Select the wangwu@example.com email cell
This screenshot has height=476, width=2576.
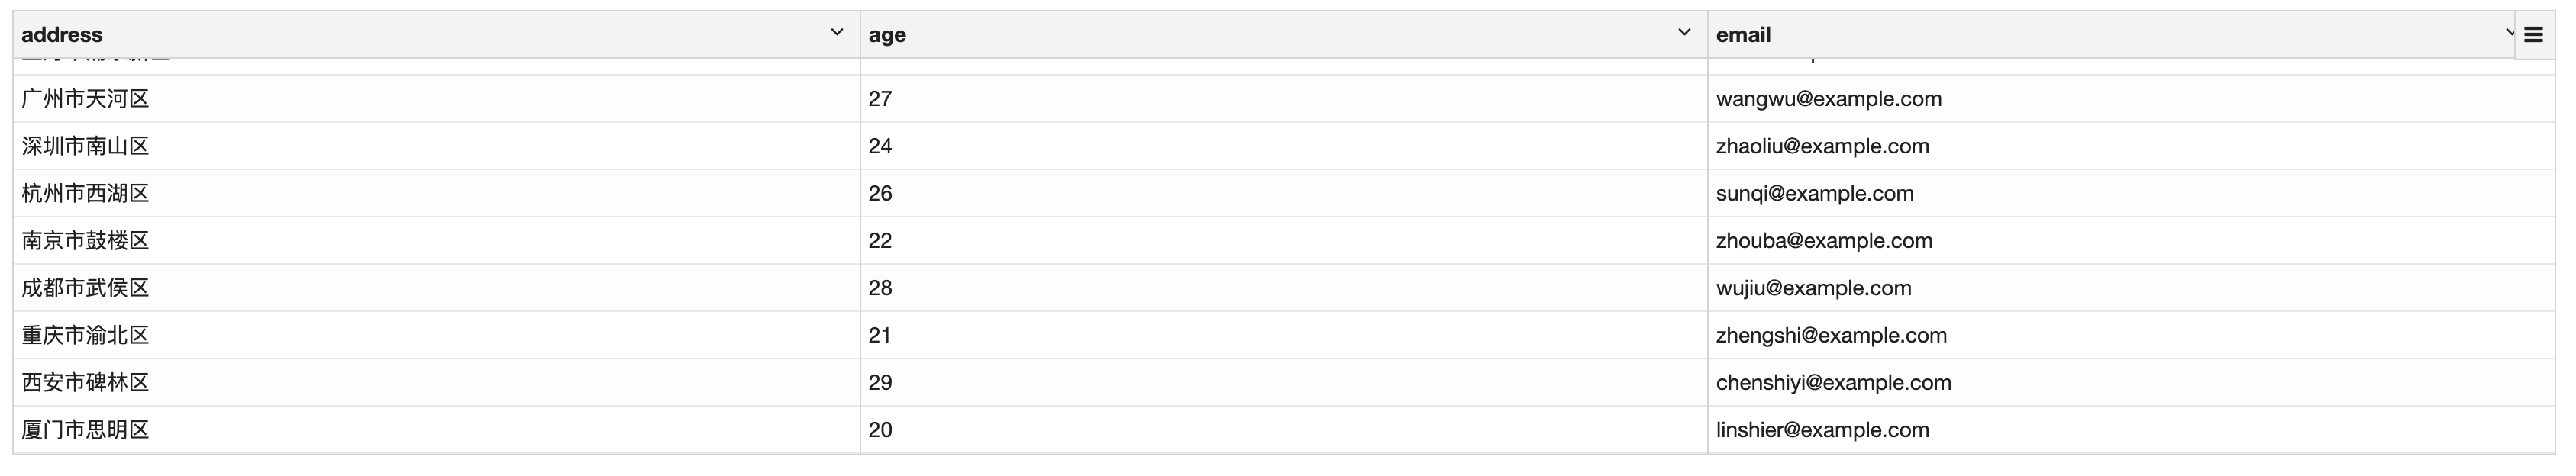tap(1829, 99)
